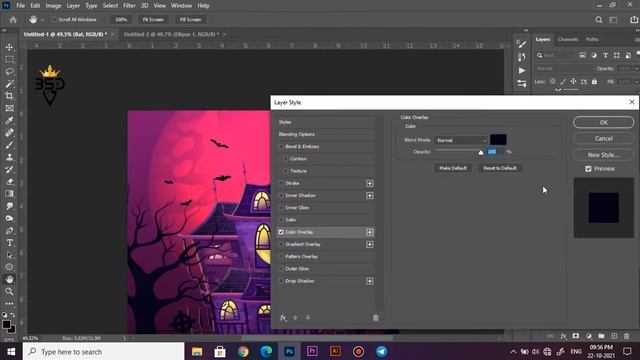This screenshot has height=360, width=640.
Task: Open the Actions panel play icon
Action: (522, 71)
